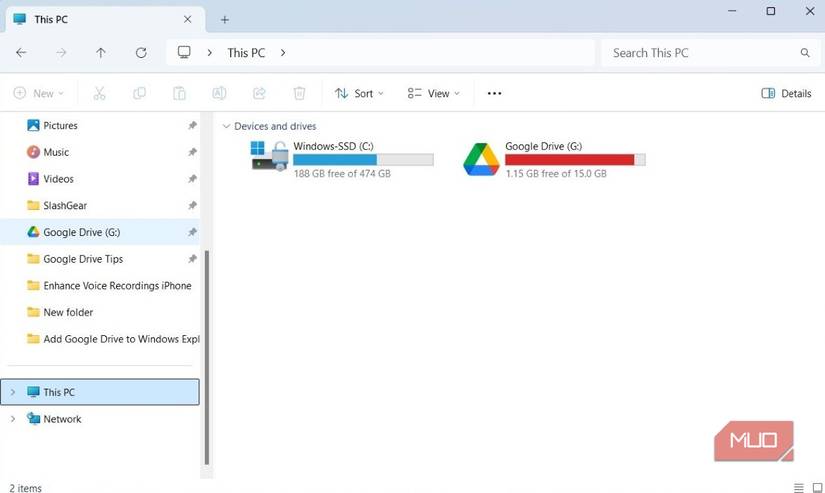Add a new tab with plus
Viewport: 825px width, 493px height.
(225, 19)
